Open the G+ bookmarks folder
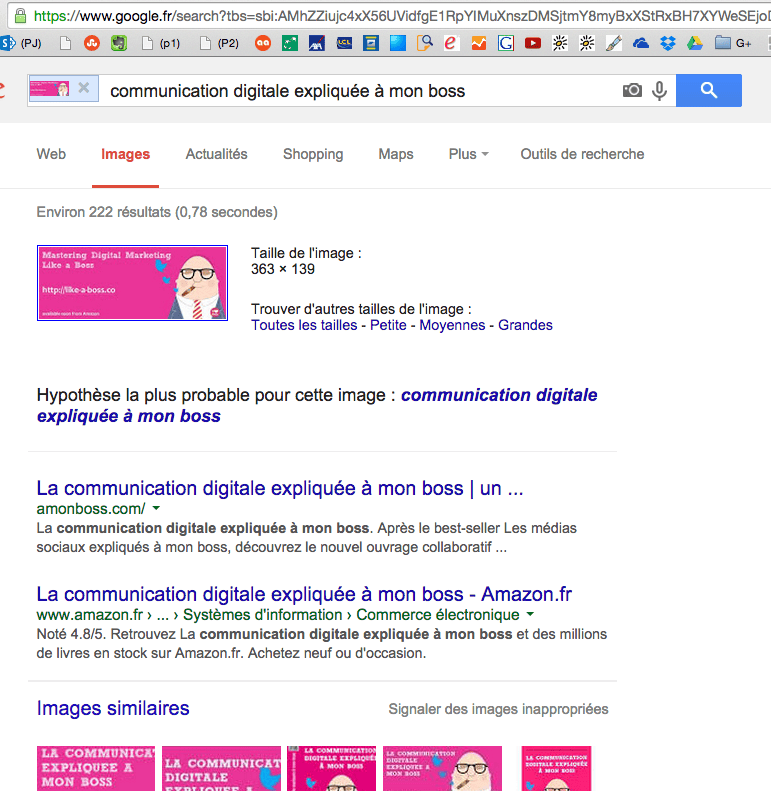 733,44
